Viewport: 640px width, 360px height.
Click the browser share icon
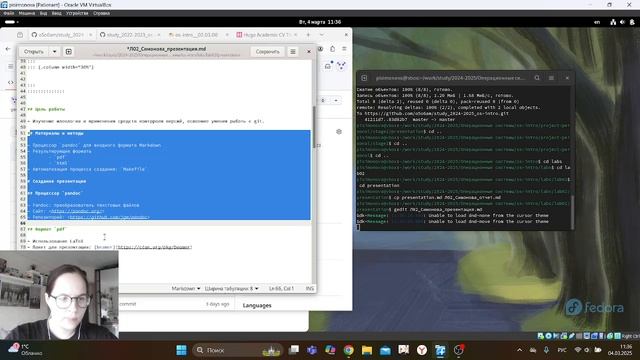(x=332, y=49)
